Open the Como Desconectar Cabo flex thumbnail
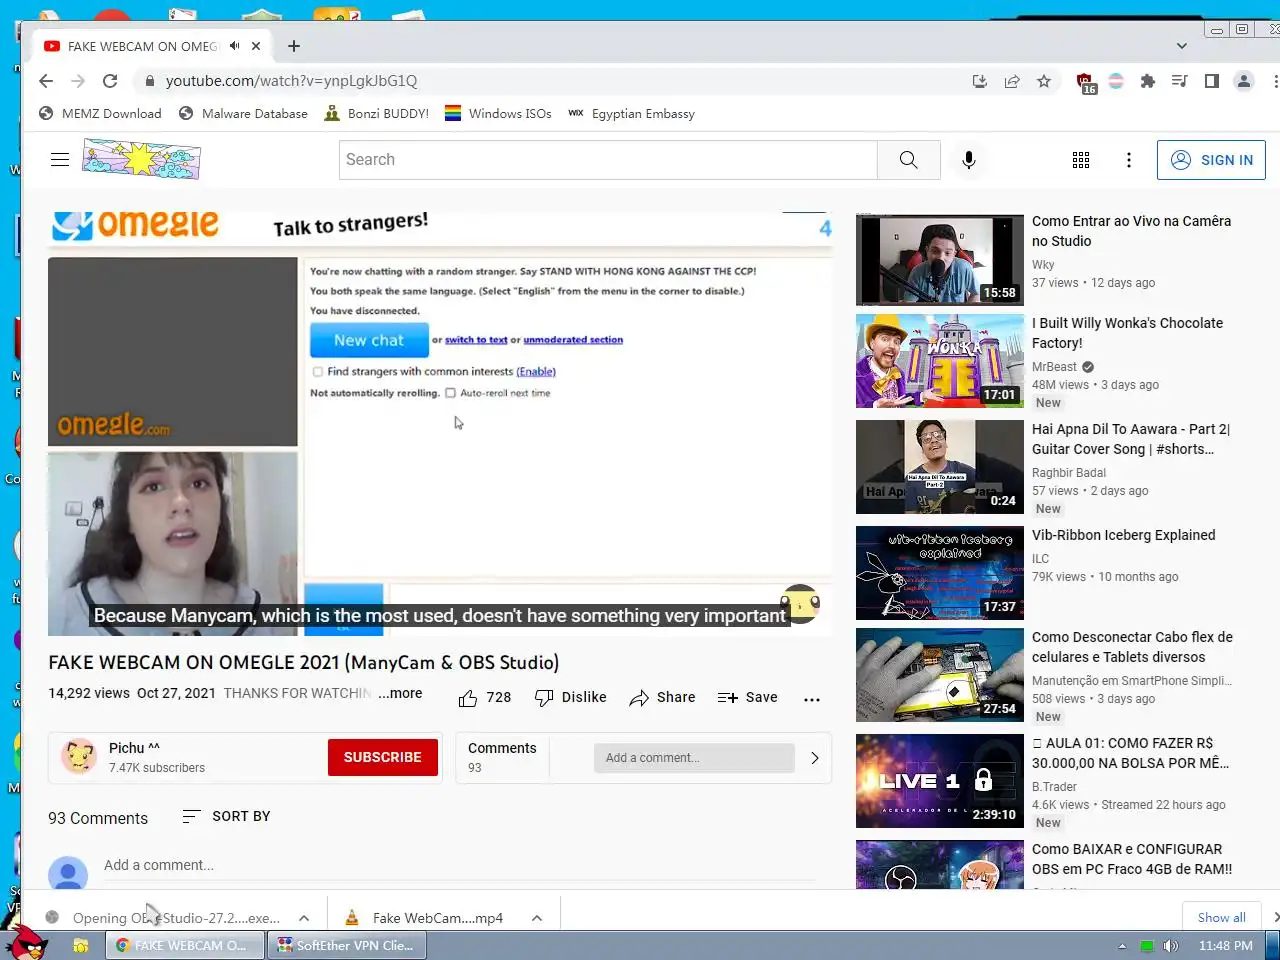Viewport: 1280px width, 960px height. pos(940,675)
